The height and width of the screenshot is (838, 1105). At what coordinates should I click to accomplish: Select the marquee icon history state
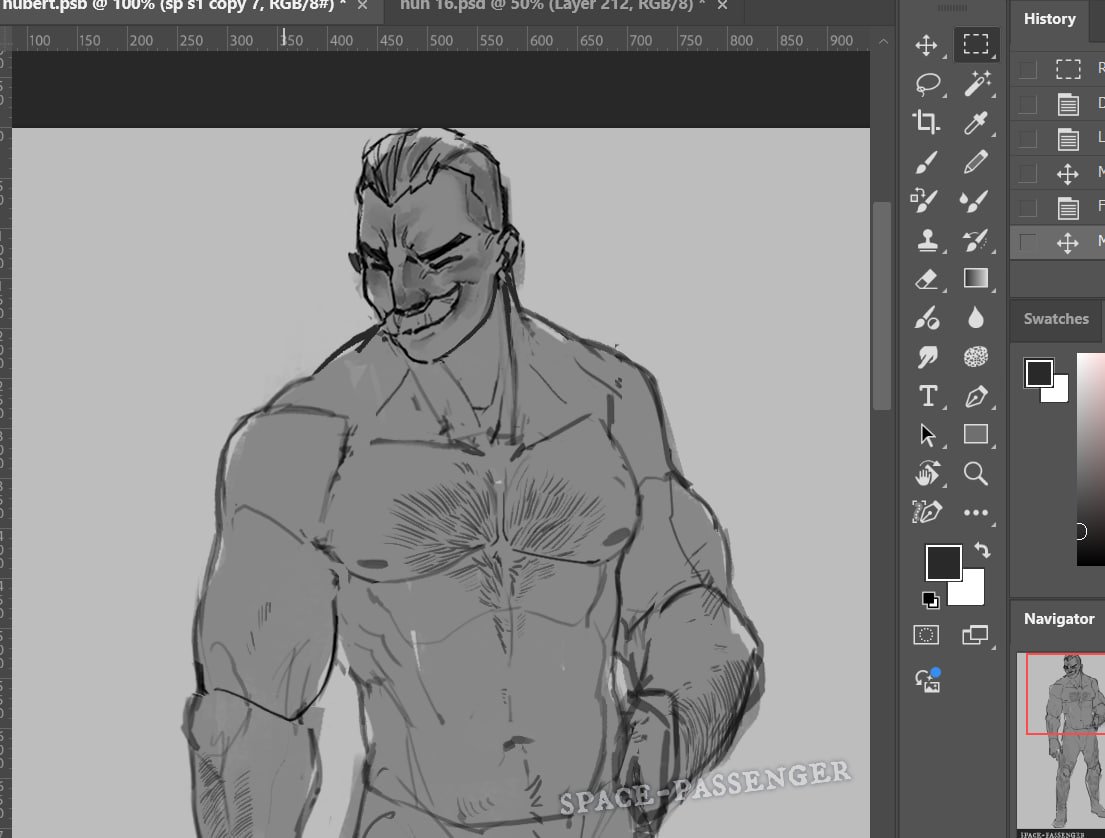coord(1068,69)
